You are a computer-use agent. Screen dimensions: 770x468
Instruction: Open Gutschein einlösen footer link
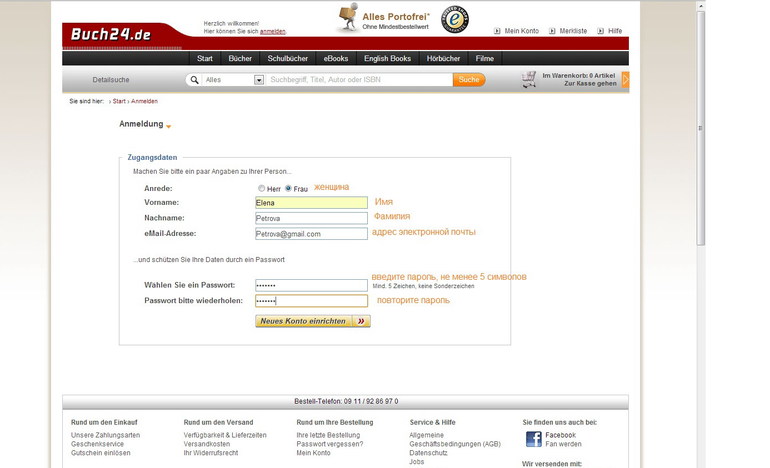pos(101,453)
